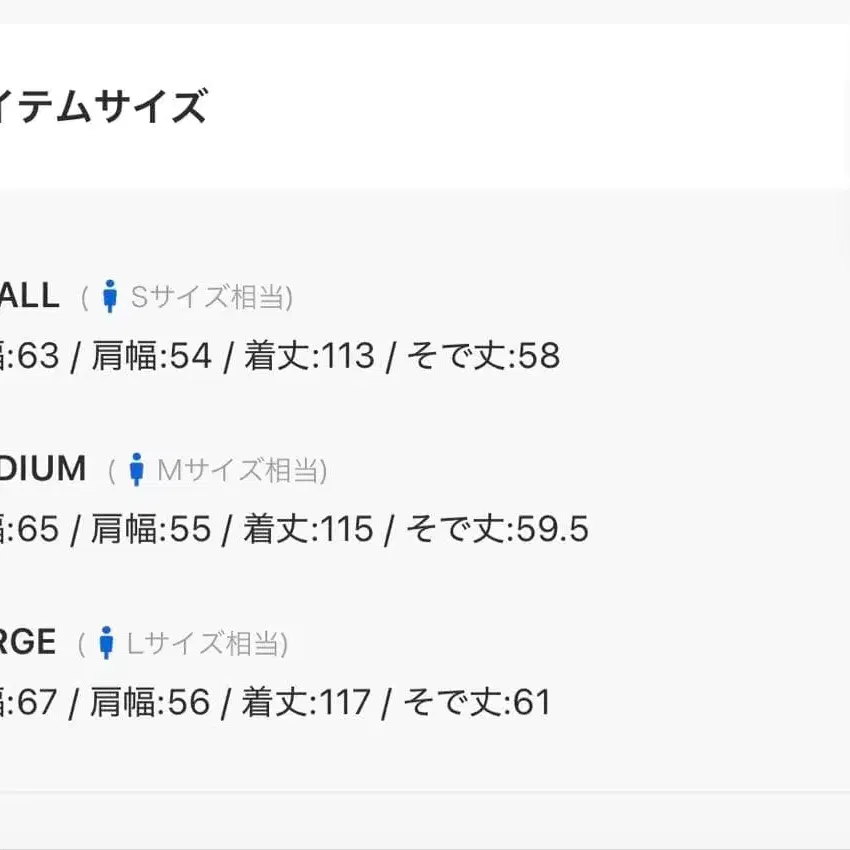850x850 pixels.
Task: Click the Mサイズ相当 text
Action: coord(241,469)
